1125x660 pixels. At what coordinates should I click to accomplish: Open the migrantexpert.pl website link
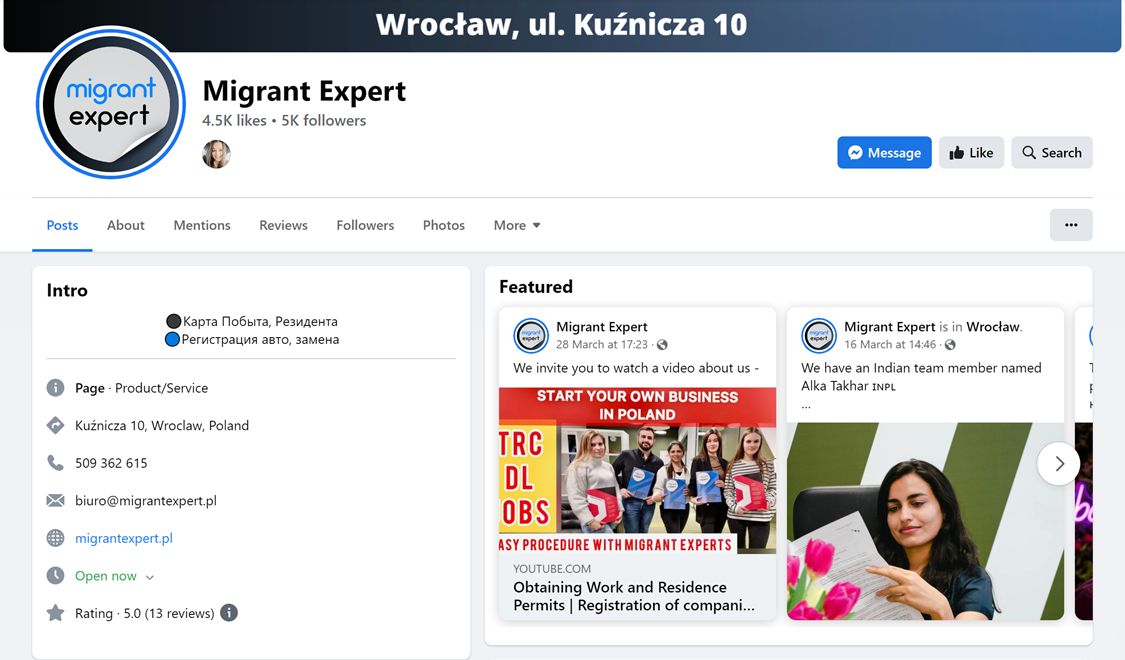[x=124, y=538]
